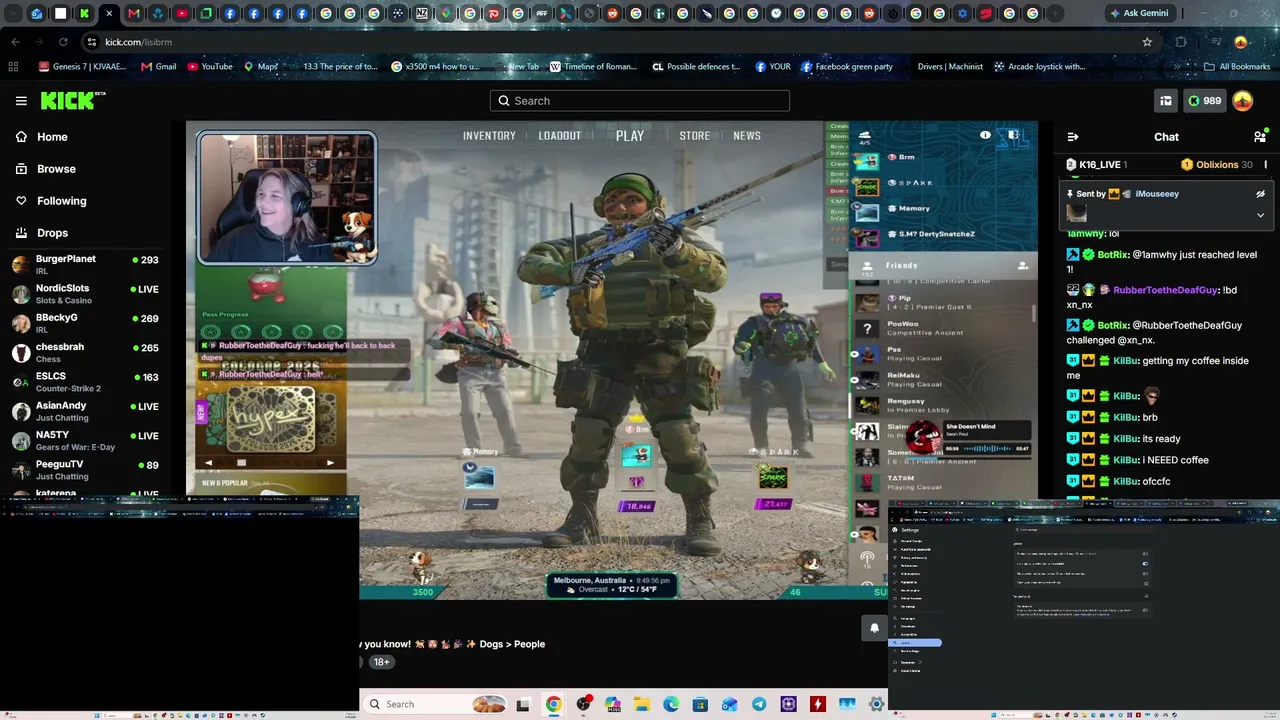Click the notification bell under the stream
Screen dimensions: 1280x720
tap(874, 628)
